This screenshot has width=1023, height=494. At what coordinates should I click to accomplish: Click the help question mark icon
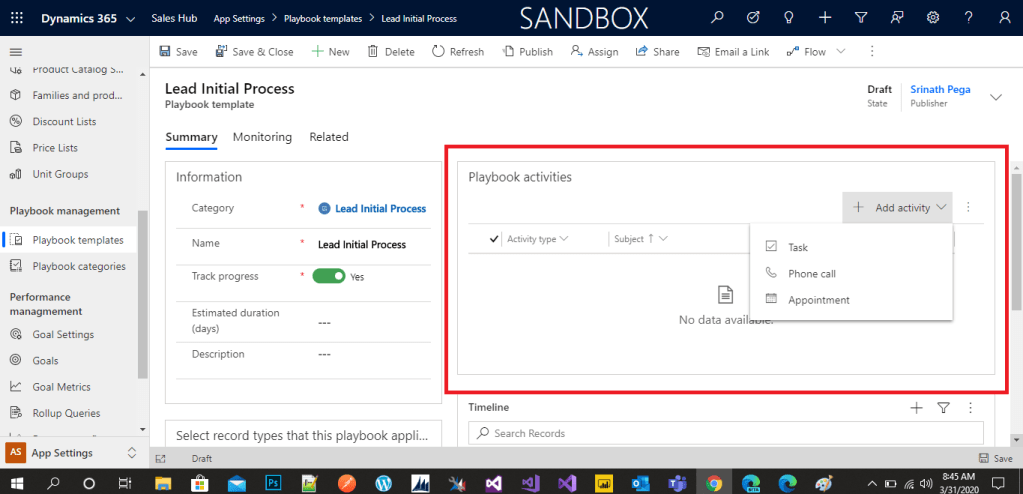pyautogui.click(x=968, y=18)
